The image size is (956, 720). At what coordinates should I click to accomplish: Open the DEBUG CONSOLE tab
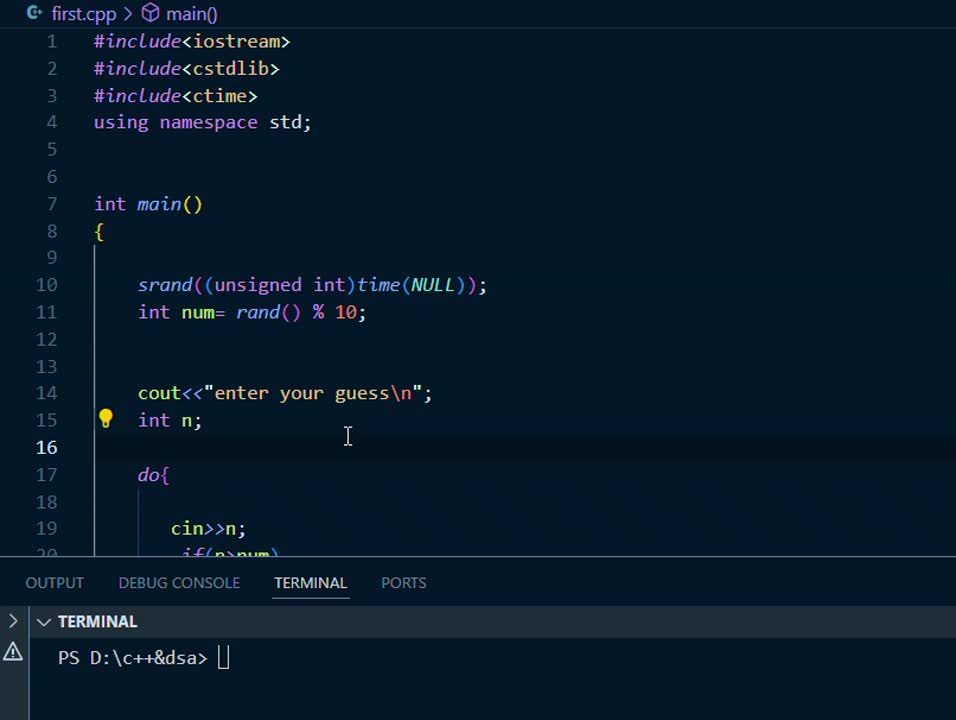pos(179,583)
